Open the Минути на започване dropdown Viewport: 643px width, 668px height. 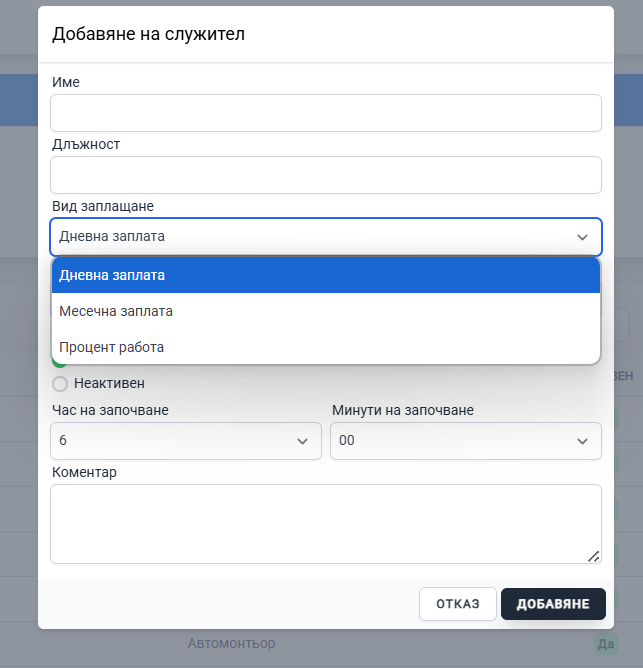pos(465,441)
